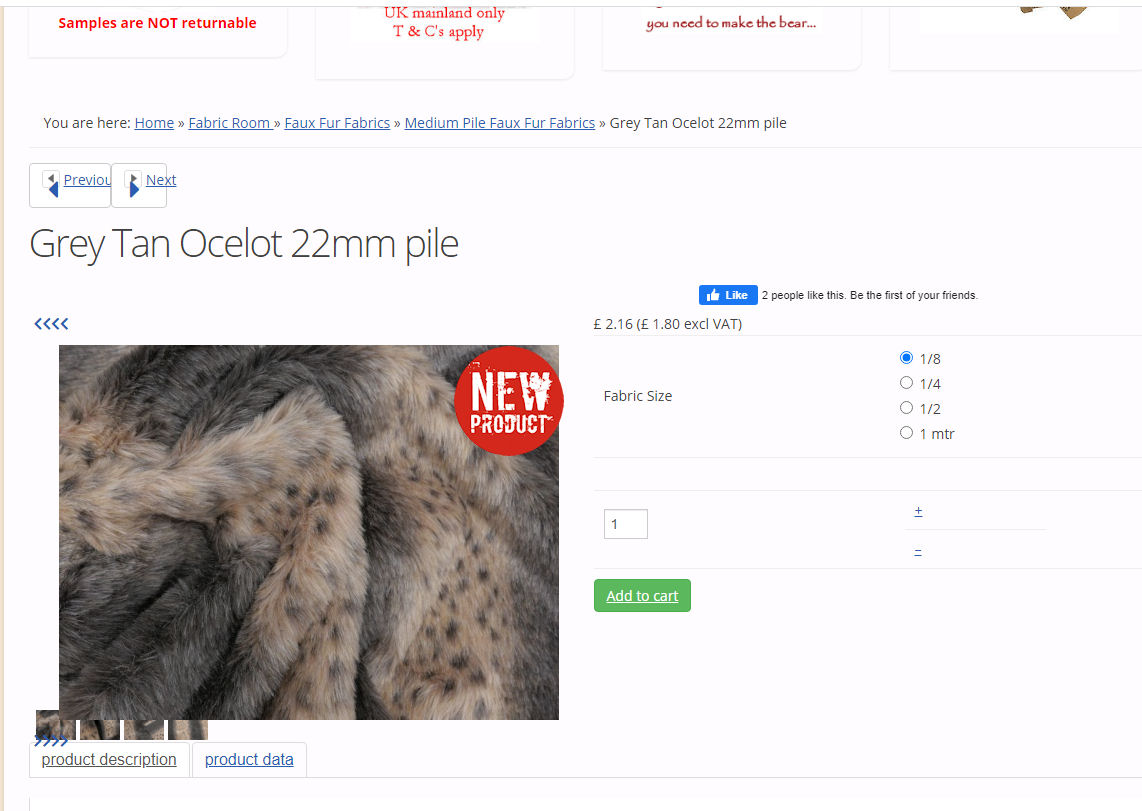Click the red New Product badge
The image size is (1142, 811).
coord(508,401)
